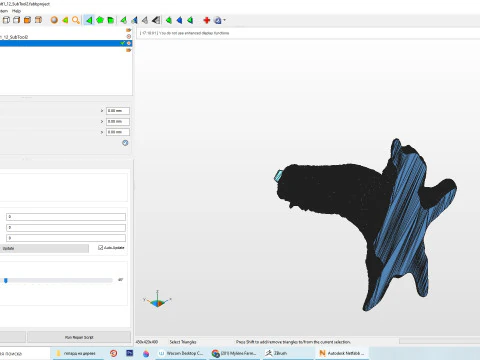The image size is (480, 360).
Task: Click the button left of Run Repair Script
Action: pos(13,337)
